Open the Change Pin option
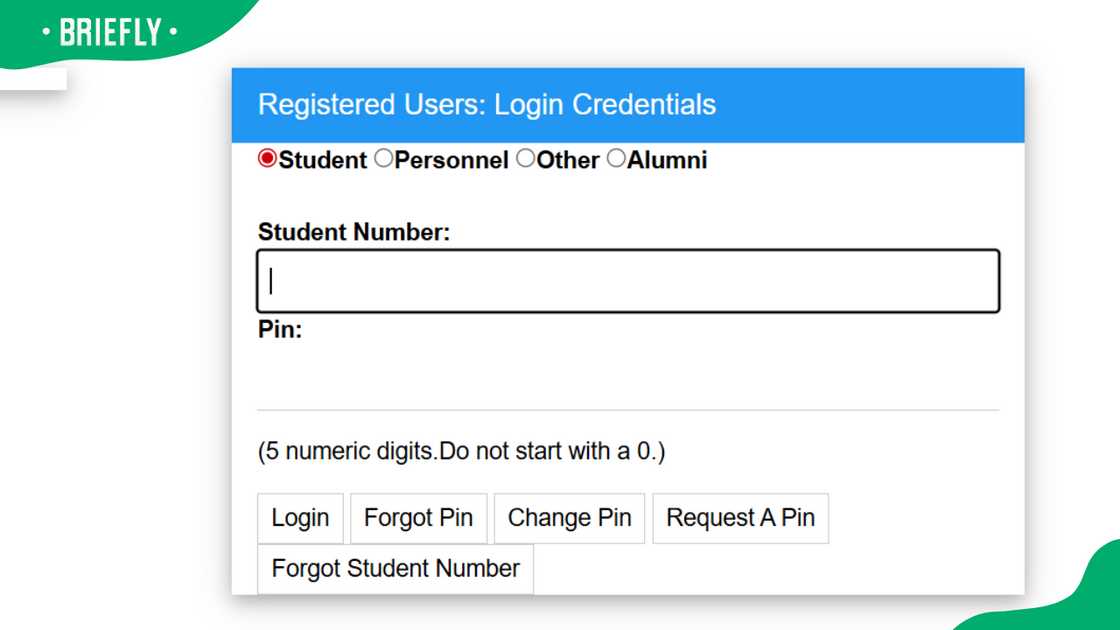 pyautogui.click(x=569, y=518)
